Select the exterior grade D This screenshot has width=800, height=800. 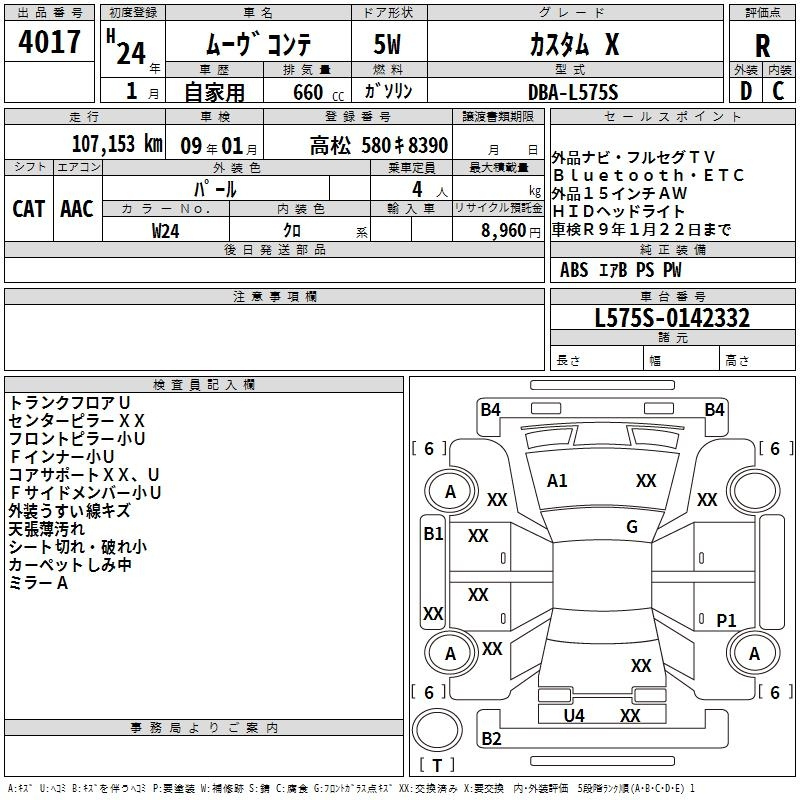(x=746, y=91)
